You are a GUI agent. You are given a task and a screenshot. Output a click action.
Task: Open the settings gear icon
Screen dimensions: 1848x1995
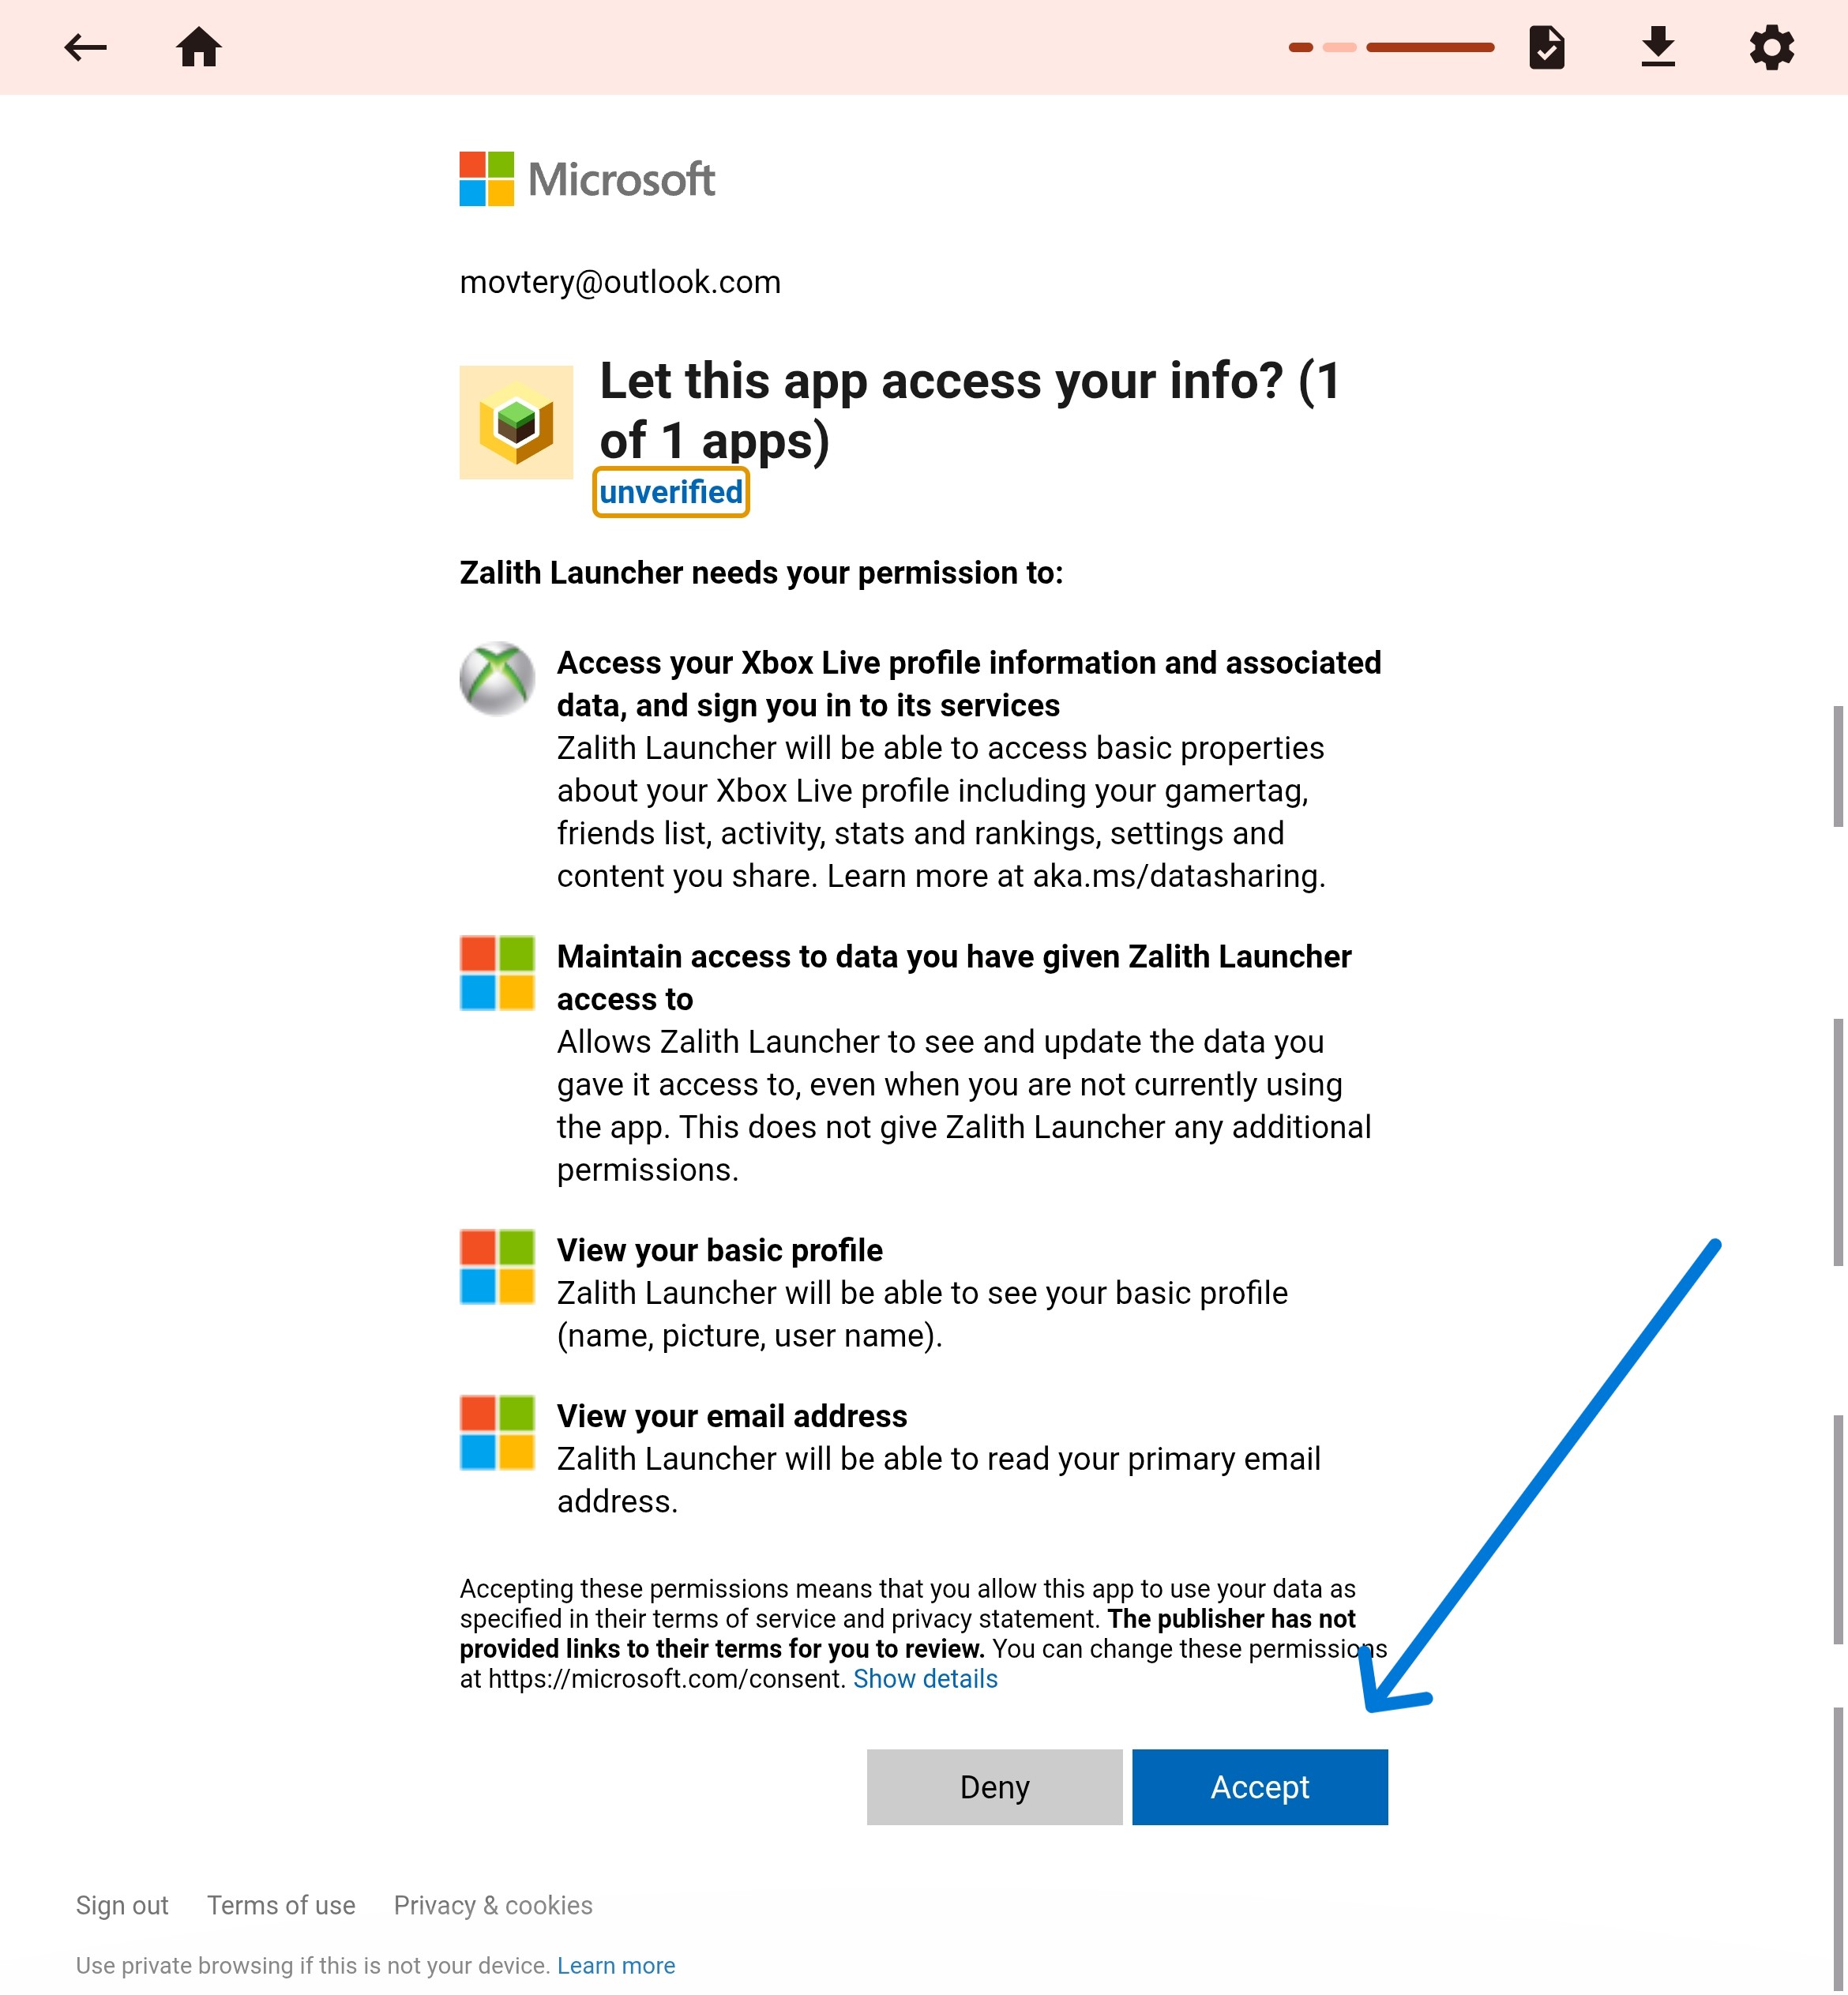point(1770,47)
